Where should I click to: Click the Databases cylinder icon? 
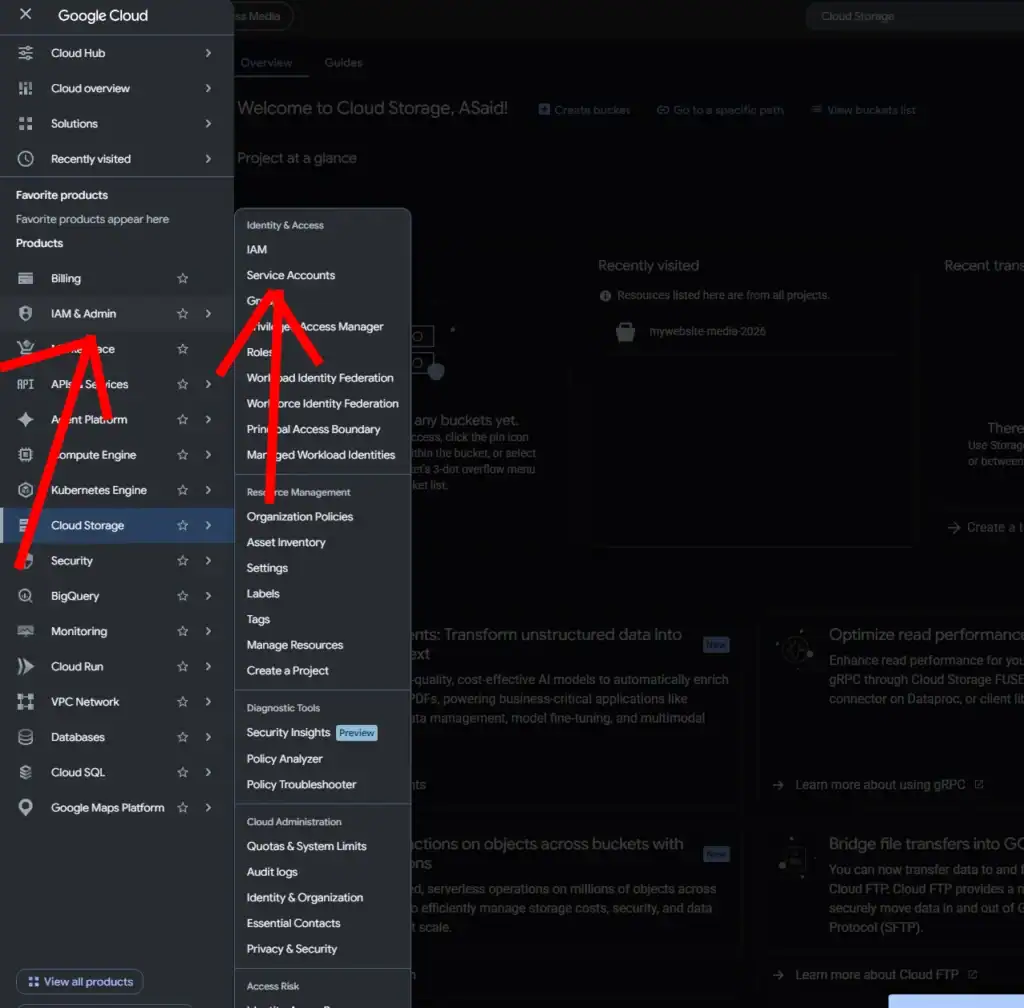coord(25,736)
